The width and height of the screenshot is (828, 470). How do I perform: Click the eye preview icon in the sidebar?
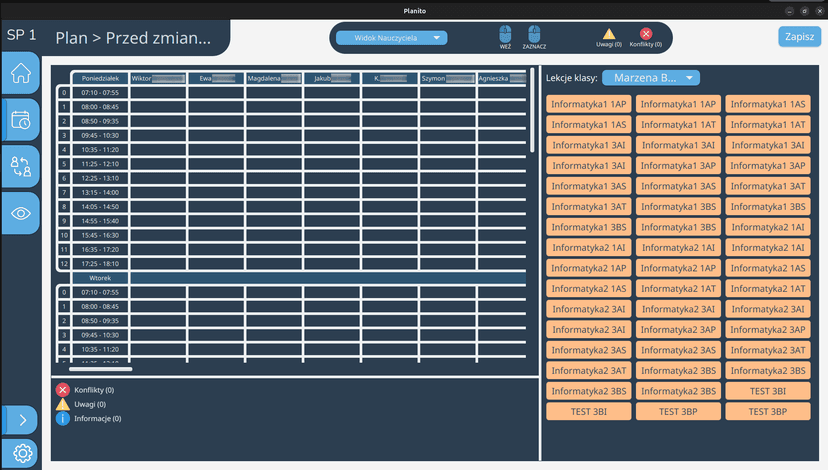click(x=21, y=213)
